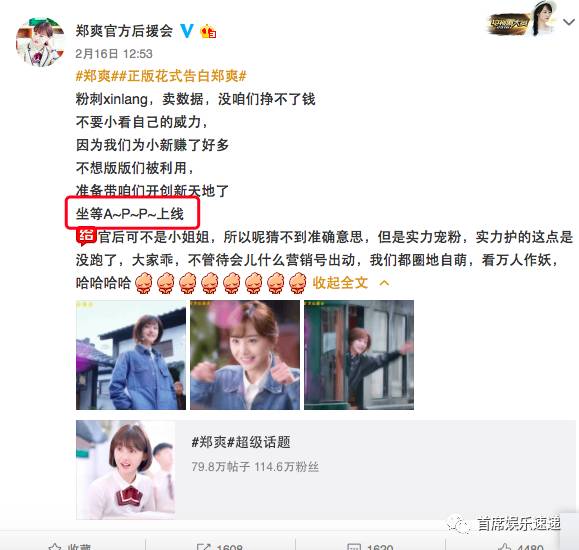Click the username 郑爽官方后援会
Viewport: 579px width, 550px height.
[124, 31]
